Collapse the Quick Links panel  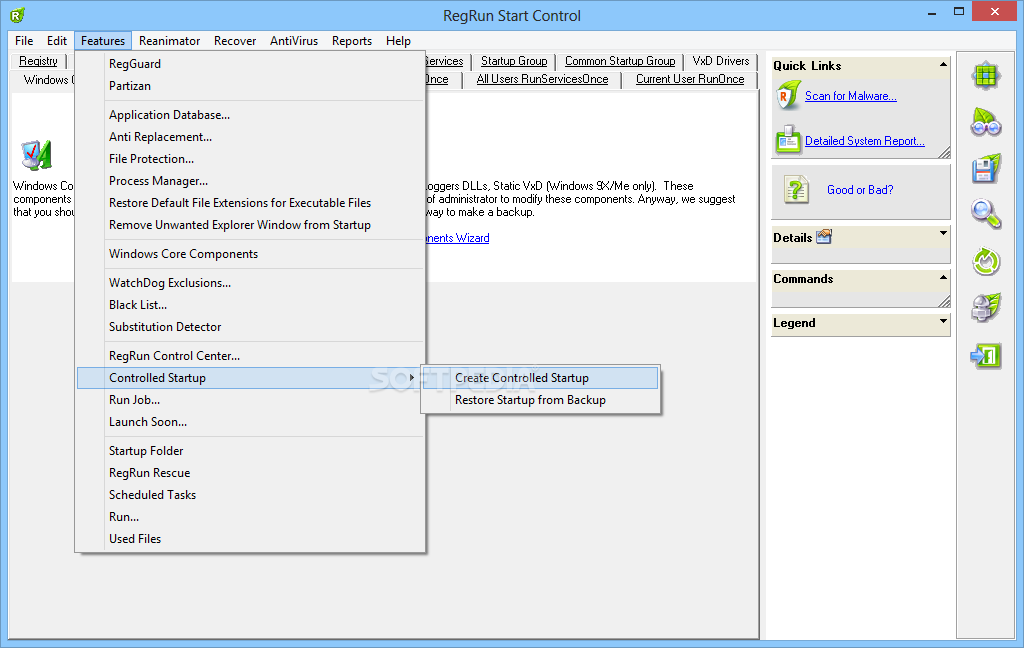click(x=943, y=64)
